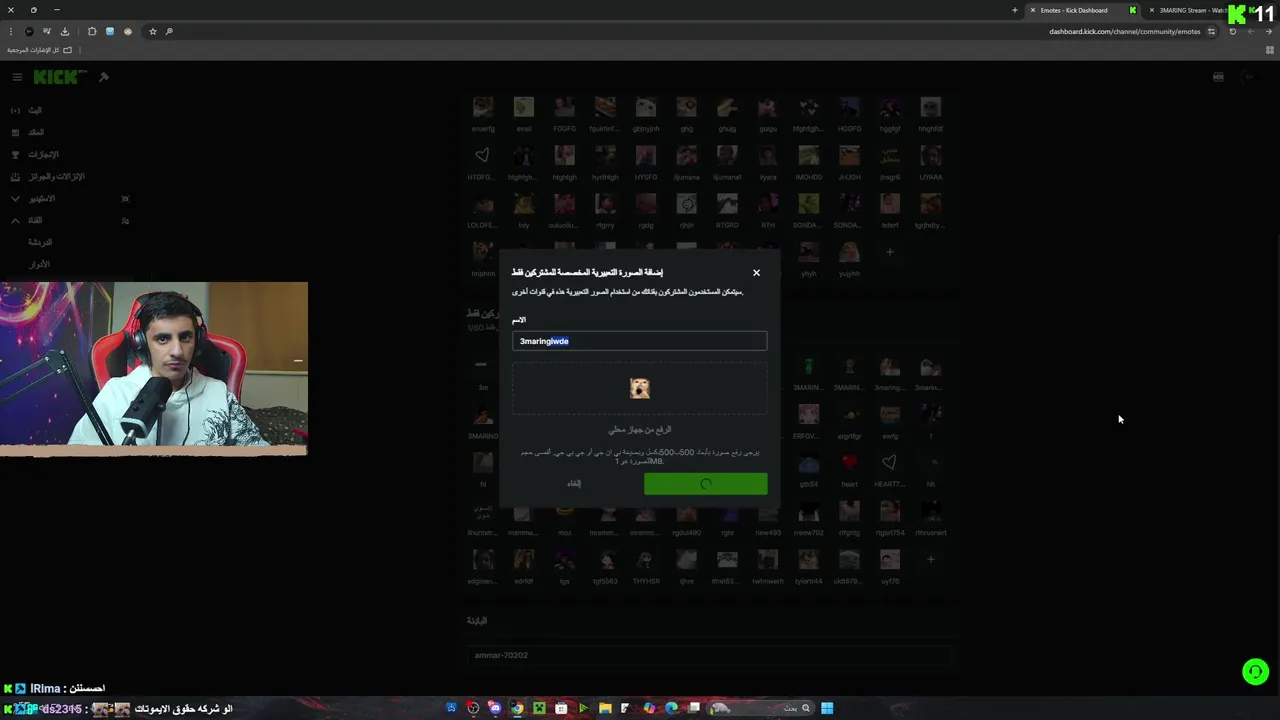1280x720 pixels.
Task: Open the Roles sub-item in sidebar
Action: pos(39,264)
